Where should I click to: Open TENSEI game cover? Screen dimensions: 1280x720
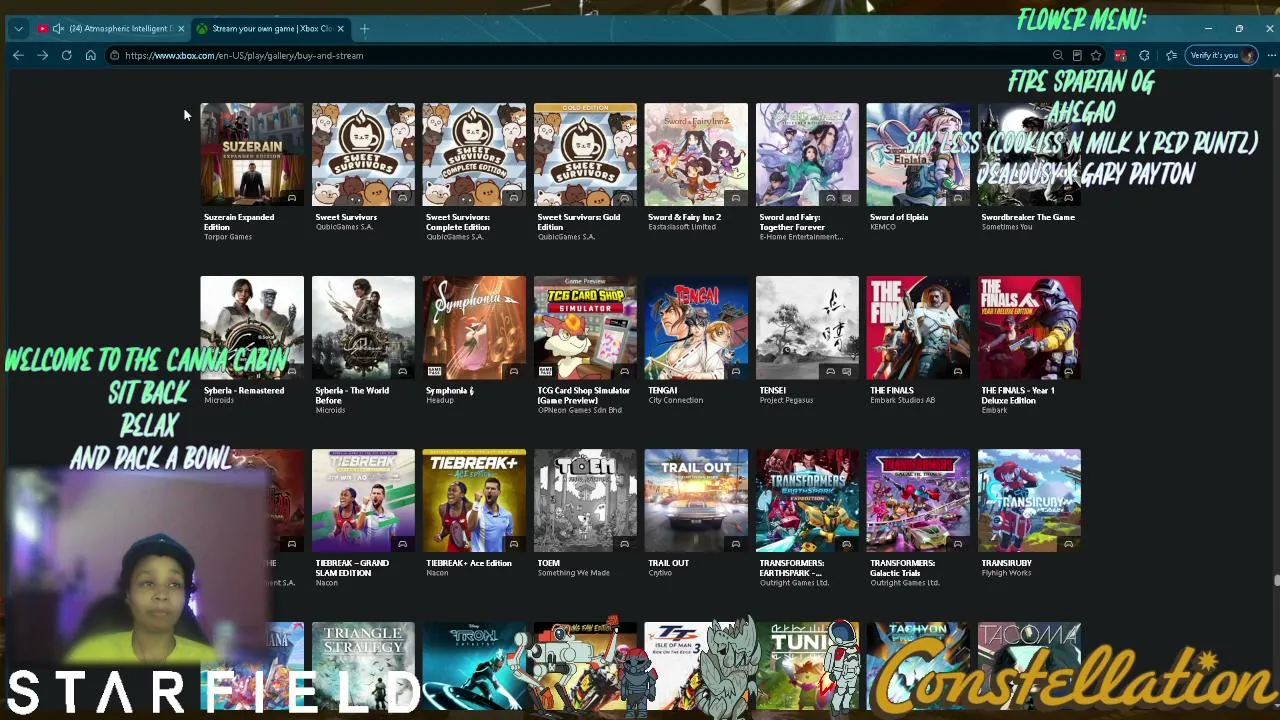[807, 328]
